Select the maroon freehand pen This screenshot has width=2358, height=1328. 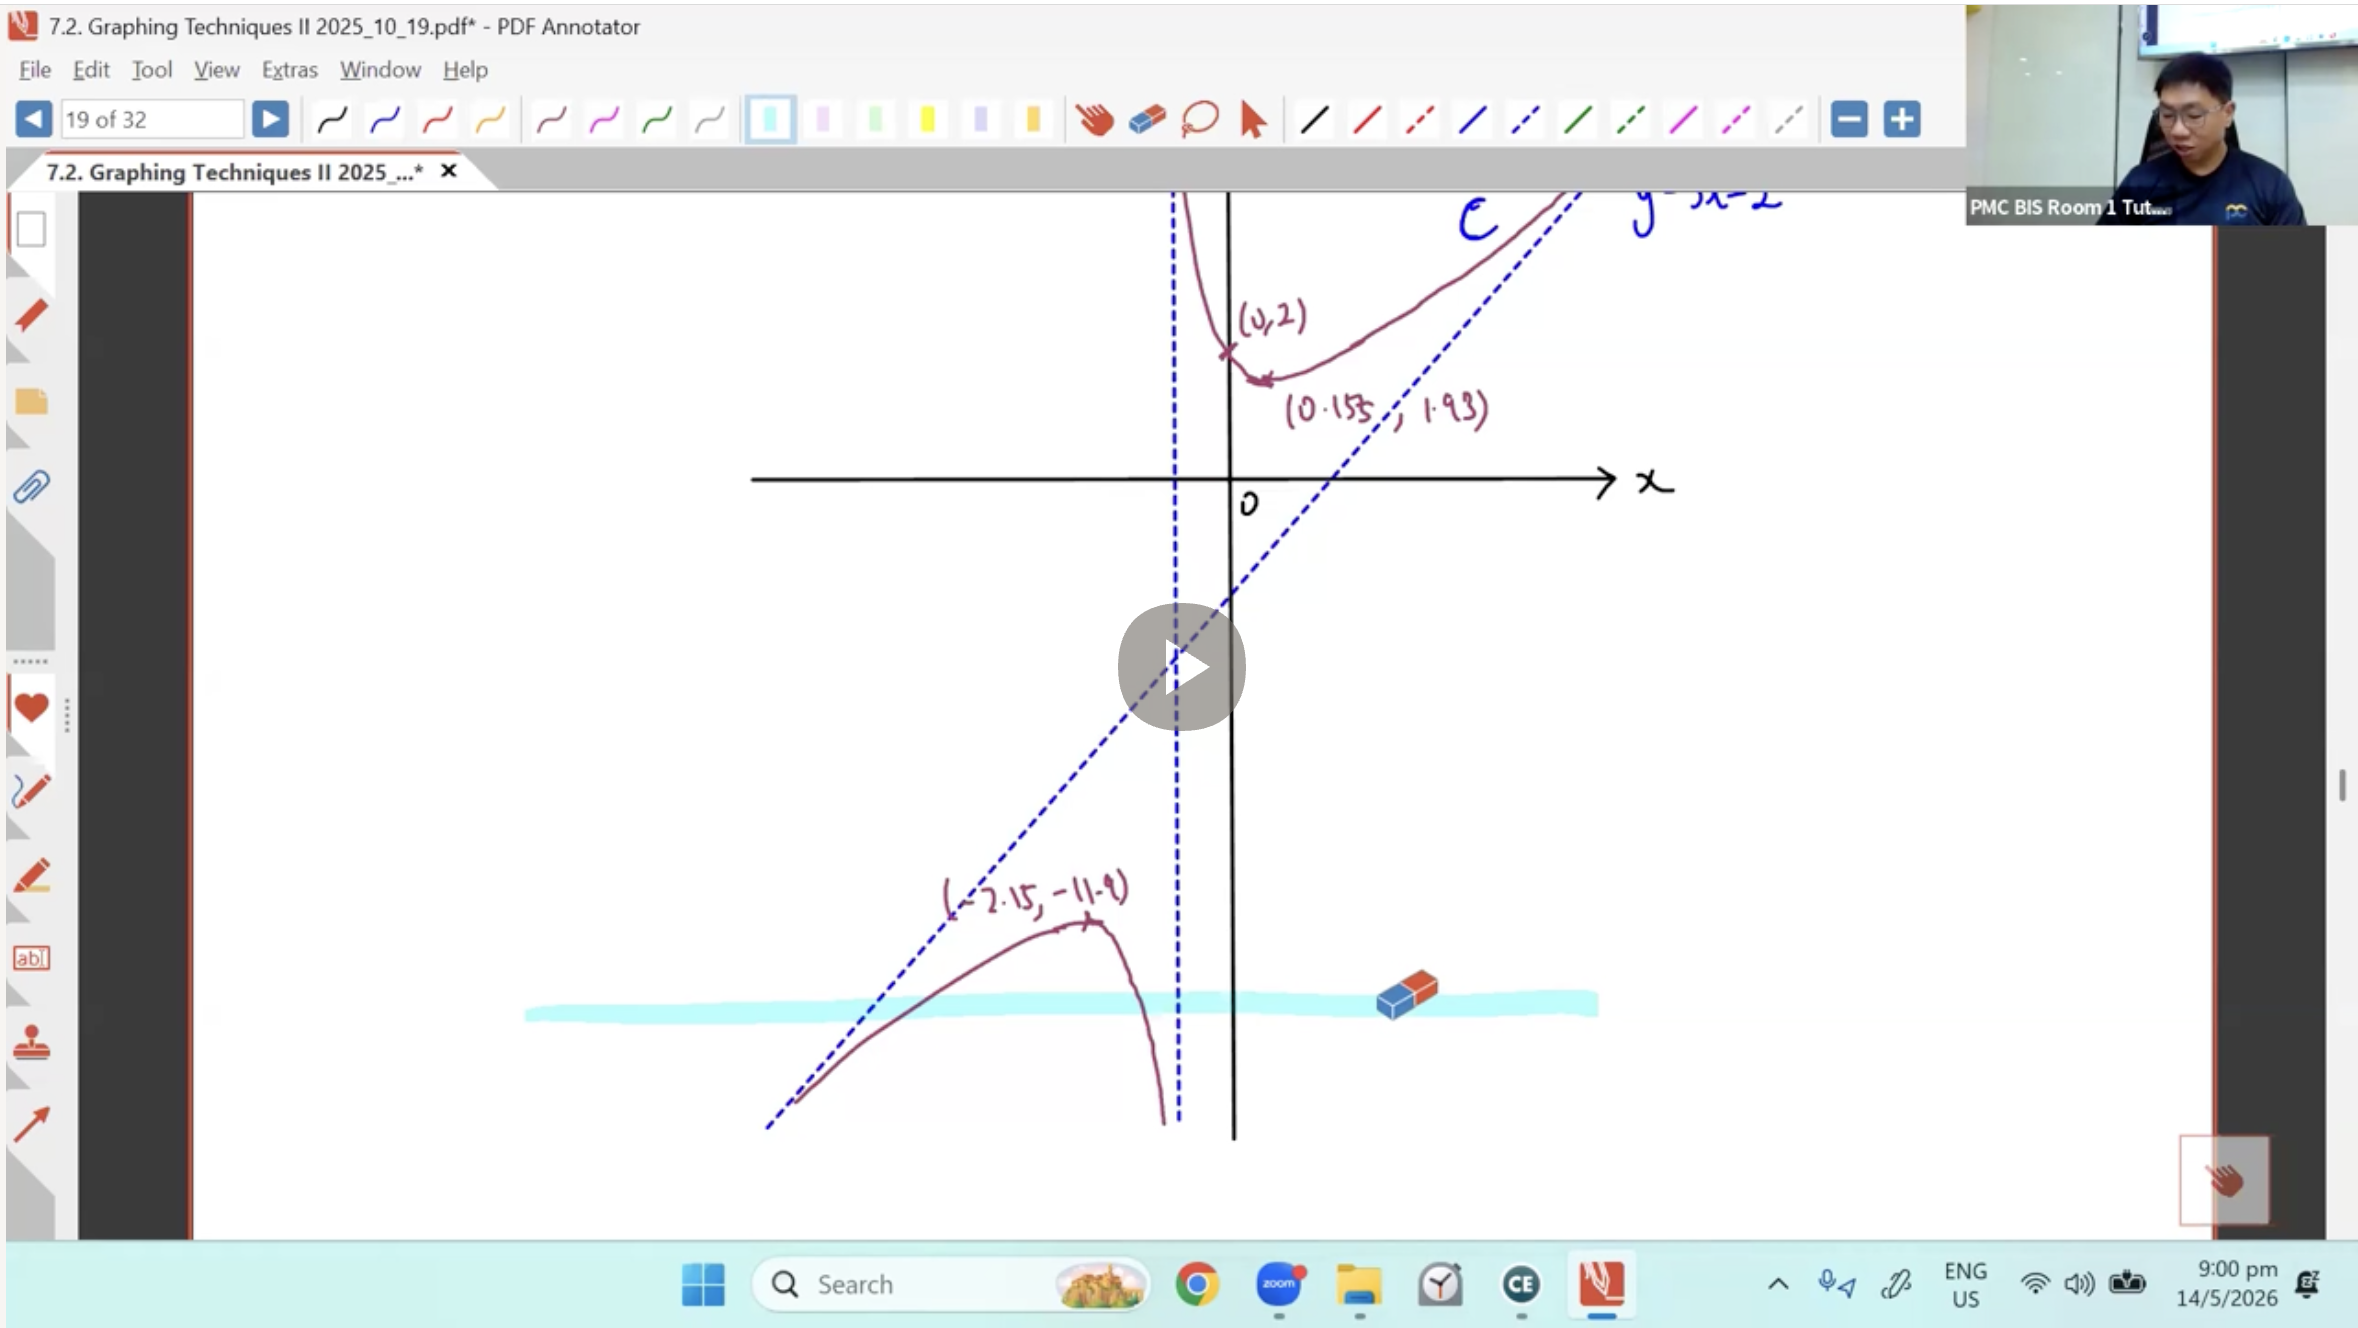(x=552, y=120)
